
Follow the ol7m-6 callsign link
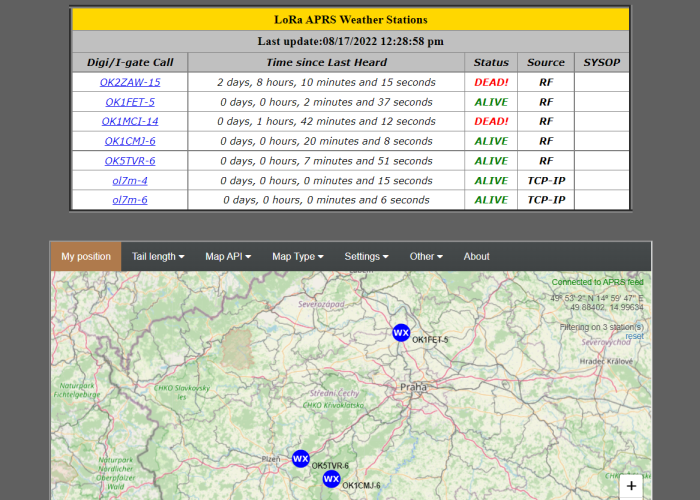(x=130, y=200)
